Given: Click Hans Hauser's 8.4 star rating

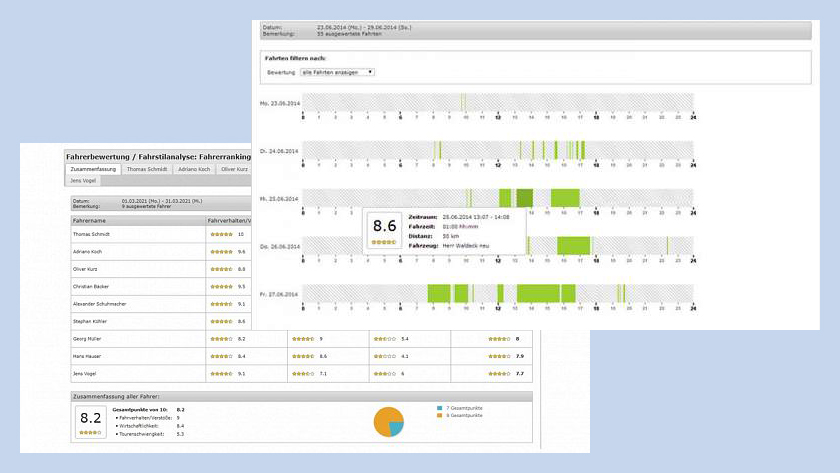Looking at the screenshot, I should (221, 356).
